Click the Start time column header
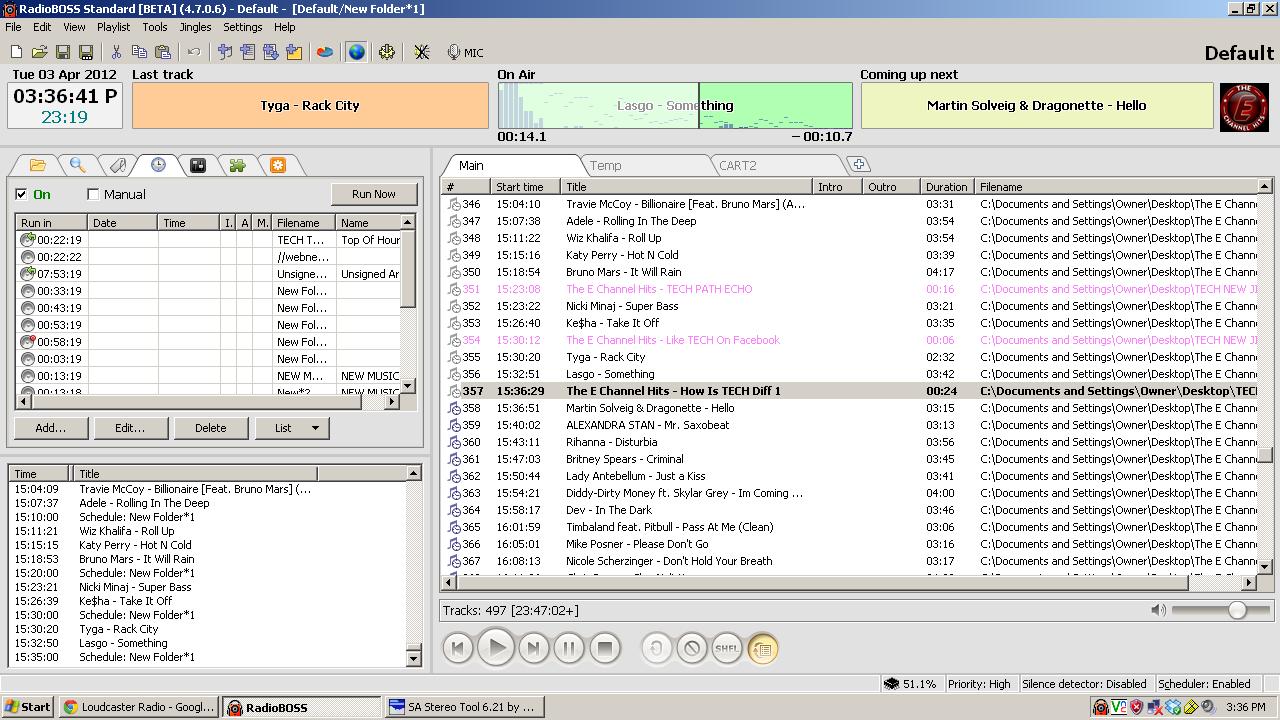1280x720 pixels. click(x=527, y=187)
